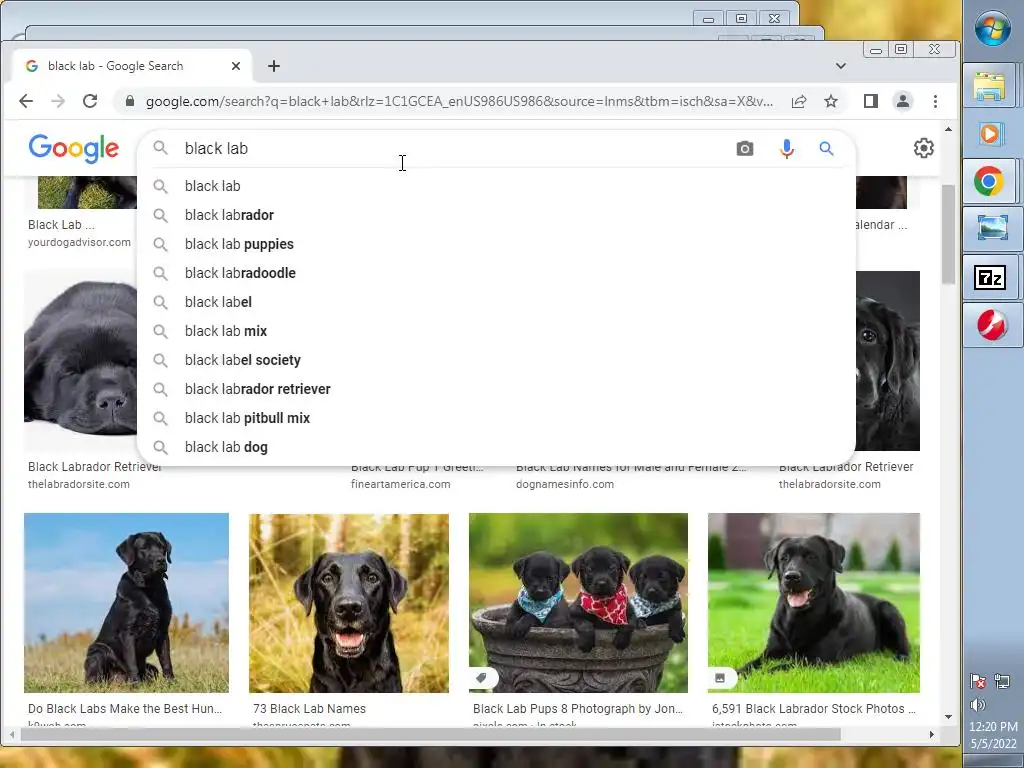
Task: Open Windows Media Player taskbar icon
Action: click(x=989, y=134)
